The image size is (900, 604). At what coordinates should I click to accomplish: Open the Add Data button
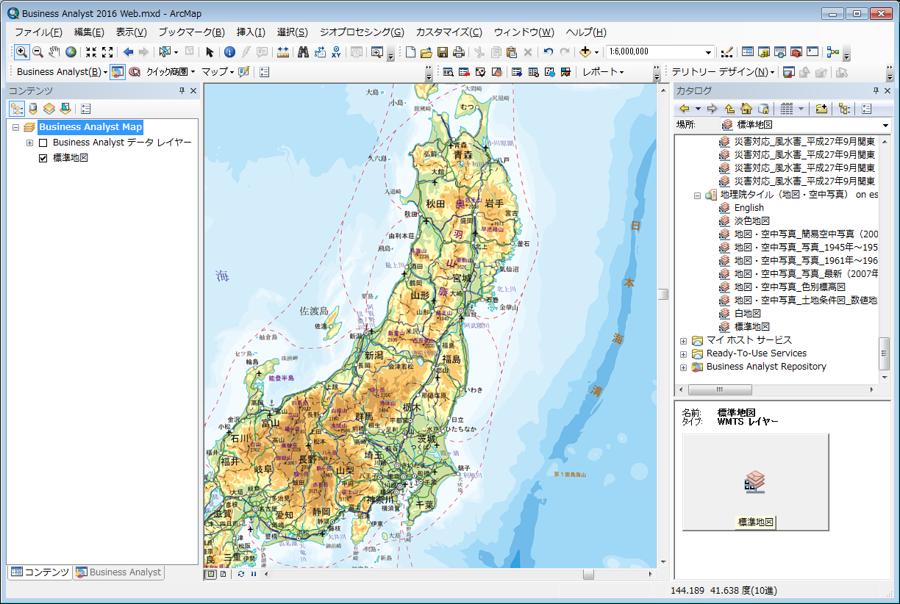click(x=584, y=52)
